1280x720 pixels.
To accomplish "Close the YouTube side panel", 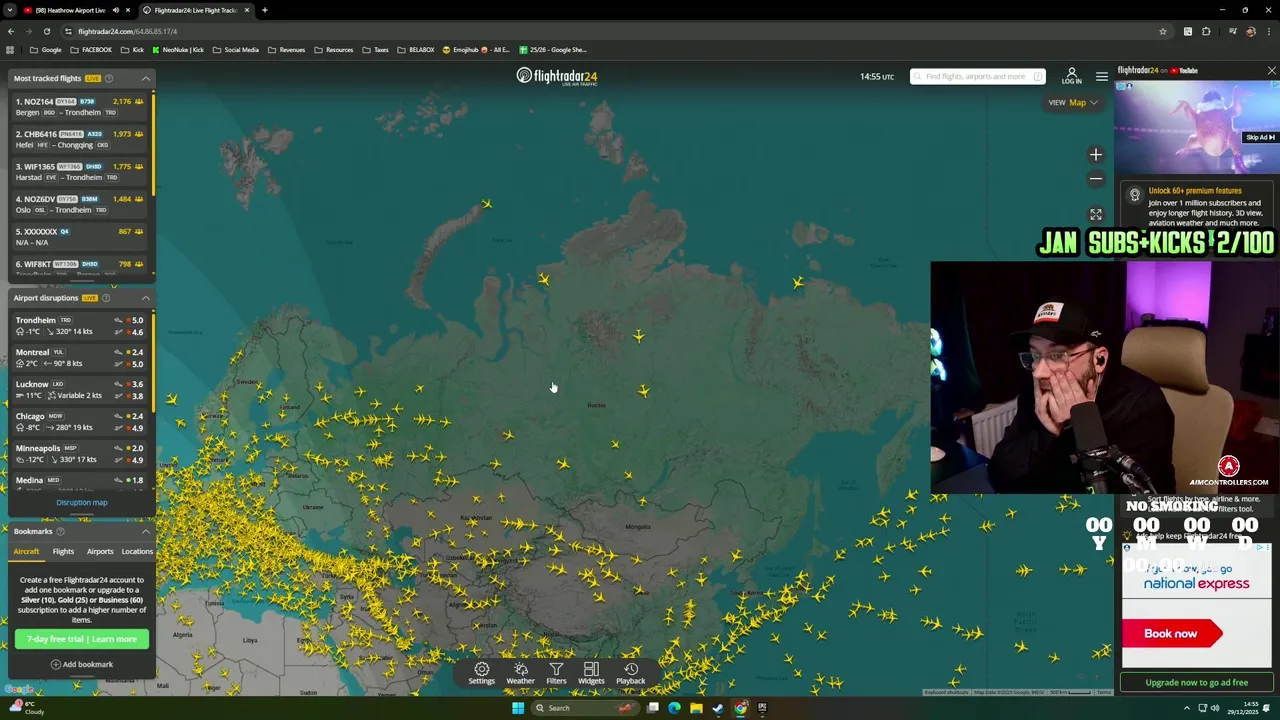I will click(1271, 71).
